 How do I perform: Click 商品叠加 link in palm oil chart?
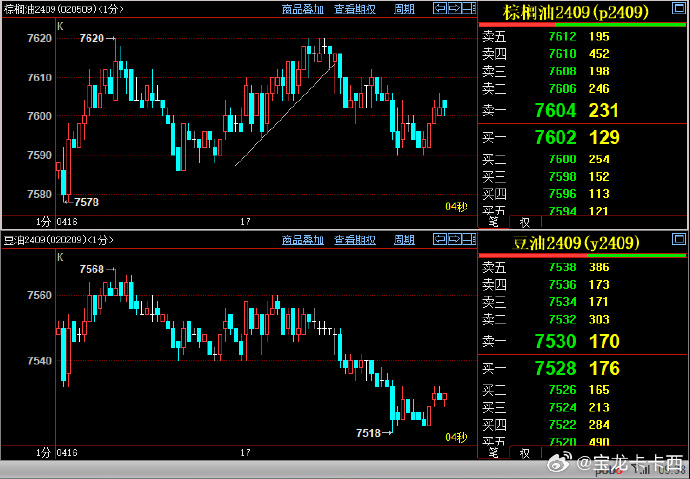302,9
